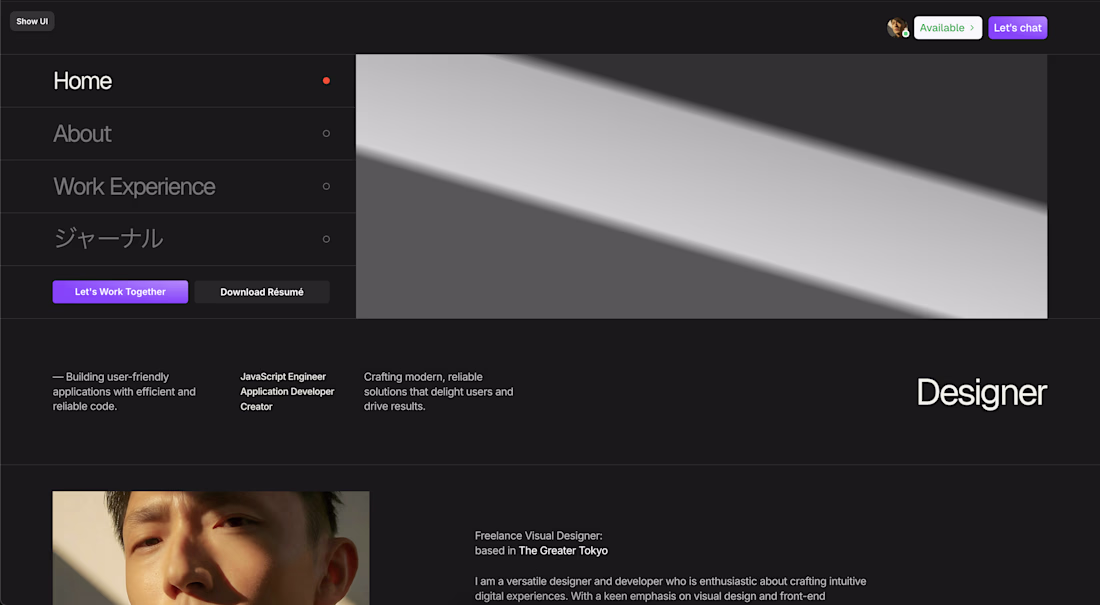The width and height of the screenshot is (1100, 605).
Task: Select the circle indicator beside Work Experience
Action: pos(326,186)
